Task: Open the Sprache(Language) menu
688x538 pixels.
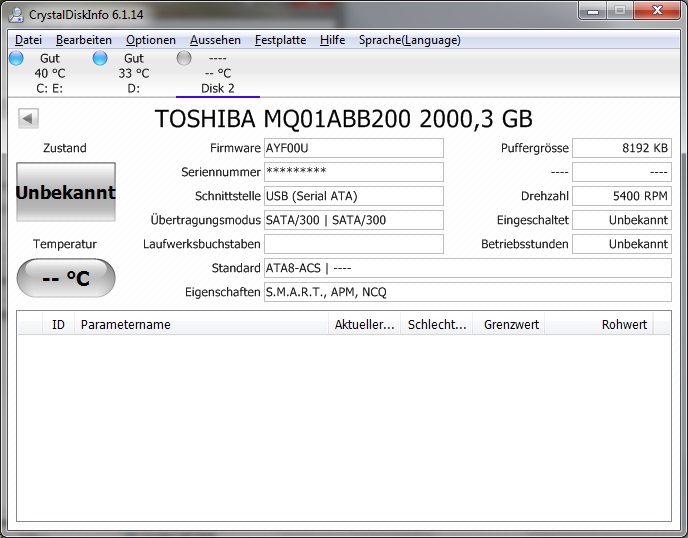Action: coord(410,40)
